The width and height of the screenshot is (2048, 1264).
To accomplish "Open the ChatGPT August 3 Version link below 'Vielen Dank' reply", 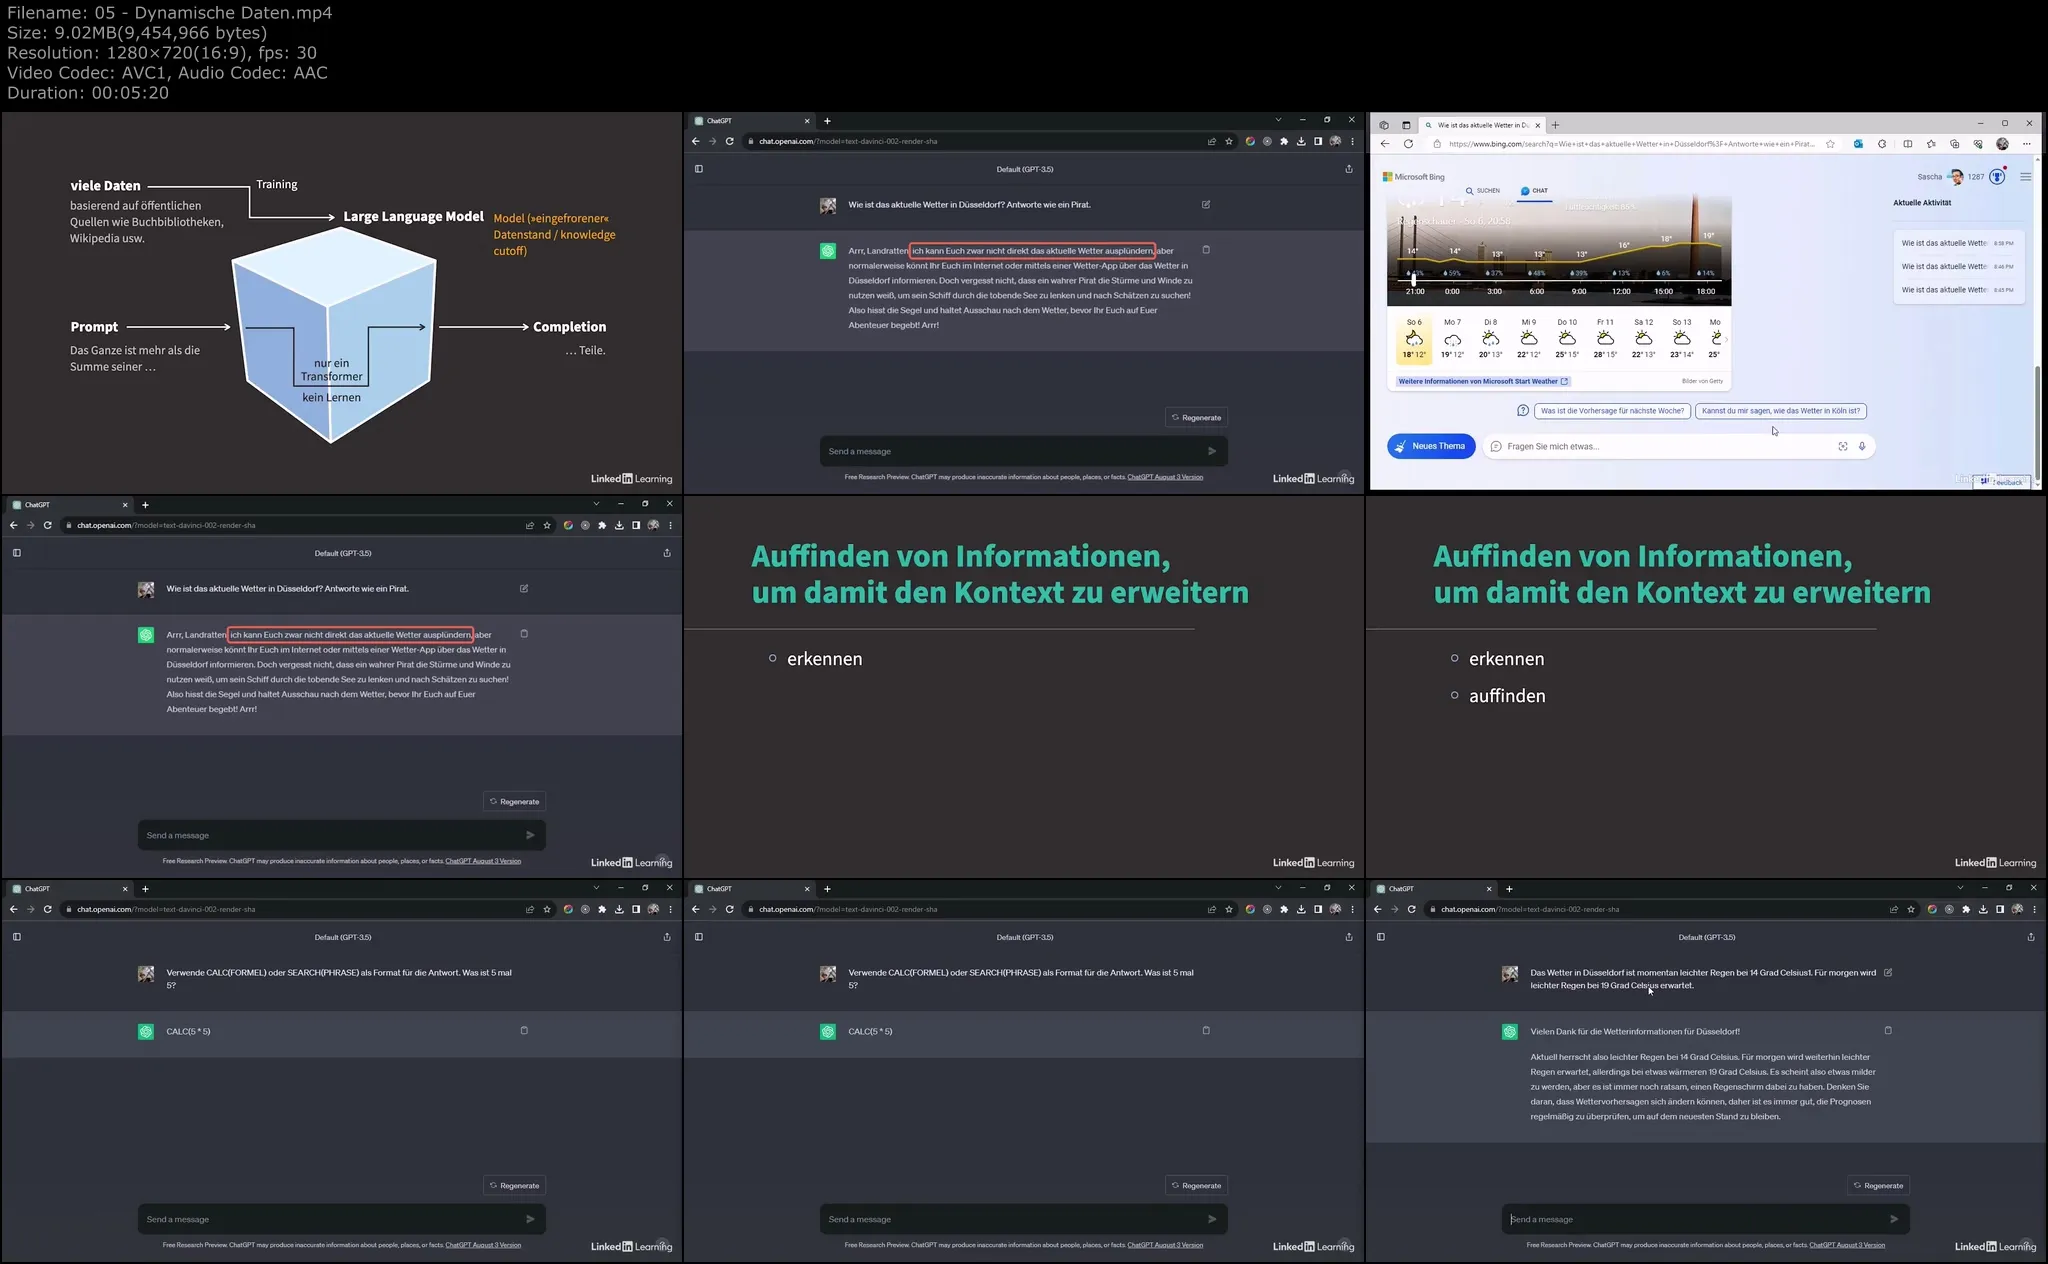I will click(1847, 1245).
